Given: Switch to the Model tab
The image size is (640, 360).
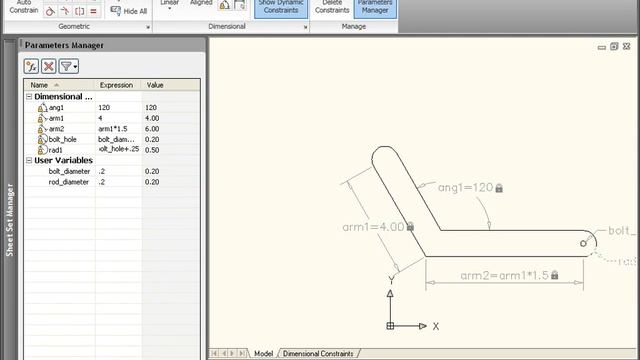Looking at the screenshot, I should [x=263, y=353].
